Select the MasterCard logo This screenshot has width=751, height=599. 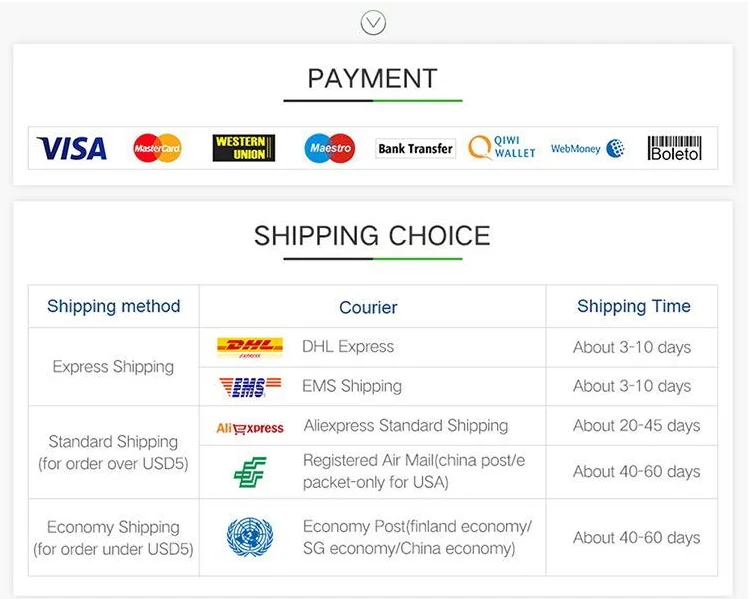click(x=157, y=149)
